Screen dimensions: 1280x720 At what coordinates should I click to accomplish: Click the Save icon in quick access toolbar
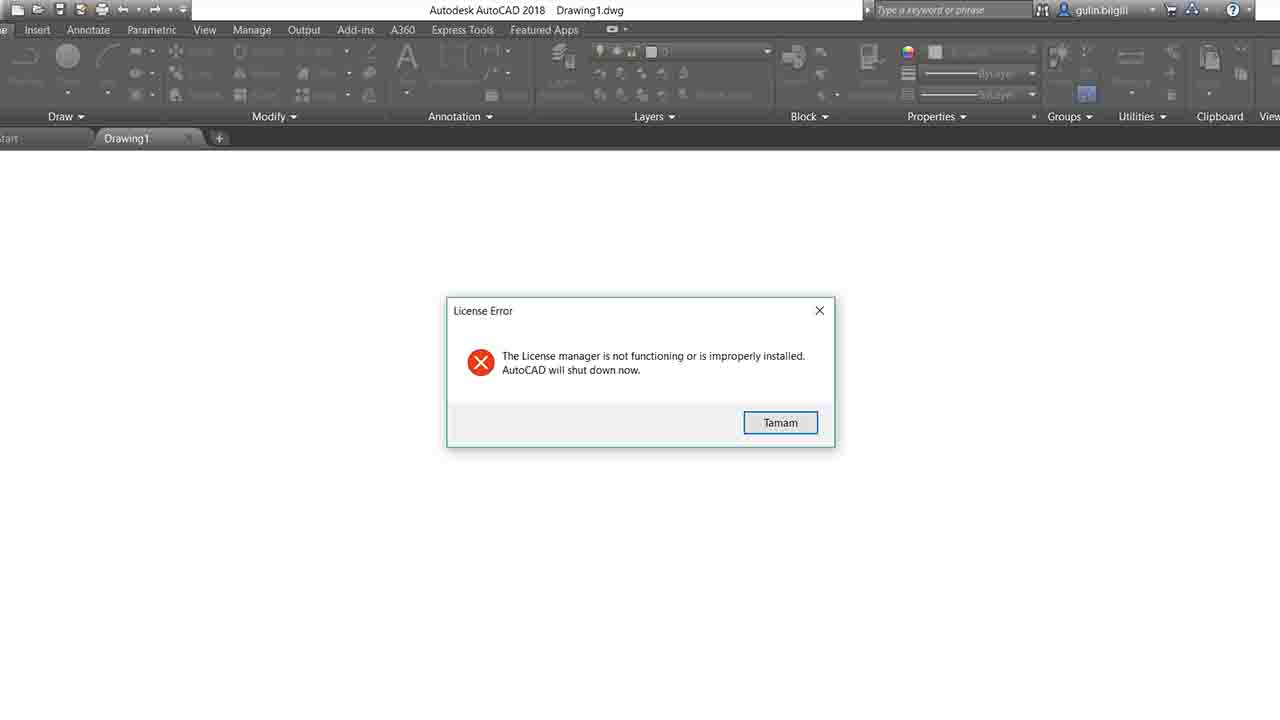click(60, 10)
